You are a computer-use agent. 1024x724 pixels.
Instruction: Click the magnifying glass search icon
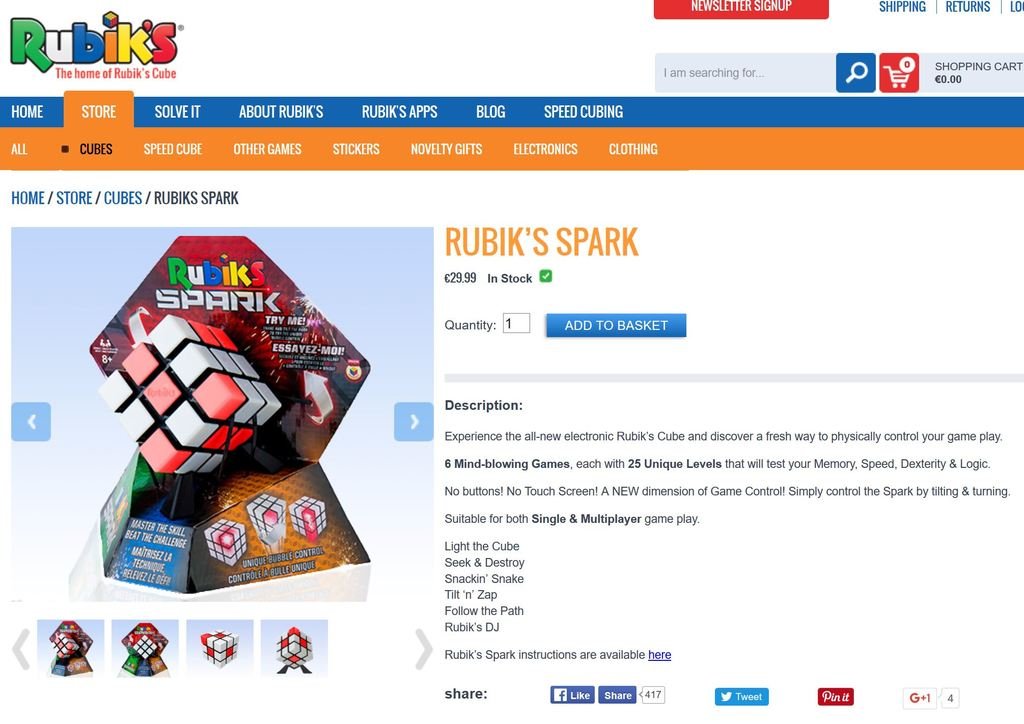tap(856, 72)
